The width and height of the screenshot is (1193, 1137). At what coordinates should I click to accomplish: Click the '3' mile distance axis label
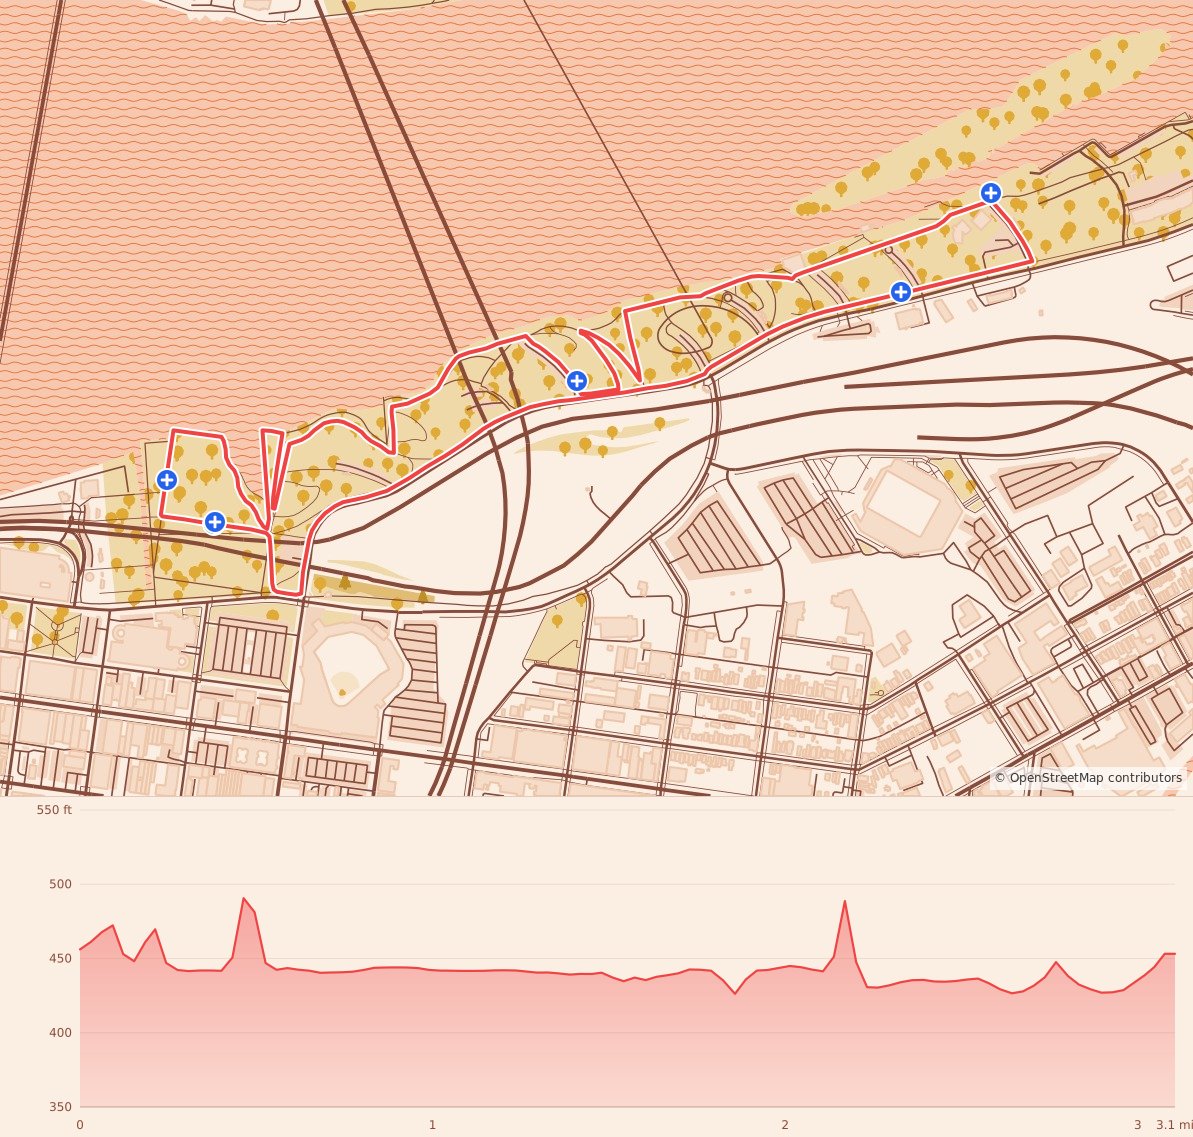point(1137,1125)
